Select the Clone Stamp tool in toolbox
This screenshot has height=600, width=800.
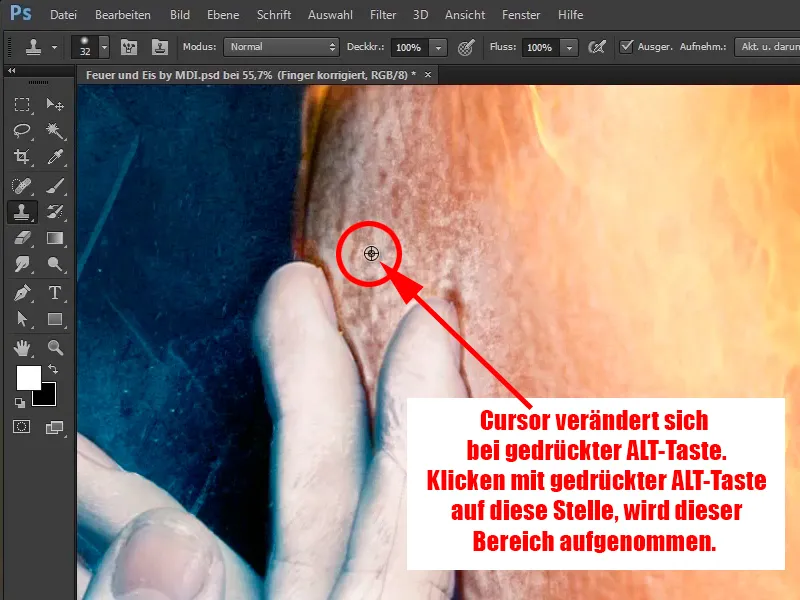21,212
